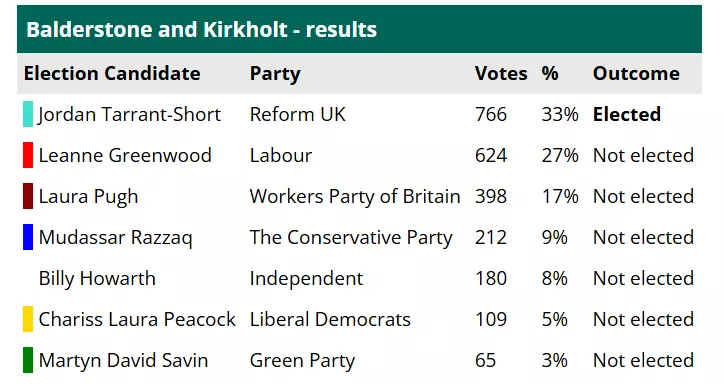Click the green Green Party color swatch
This screenshot has height=384, width=724.
pyautogui.click(x=28, y=360)
